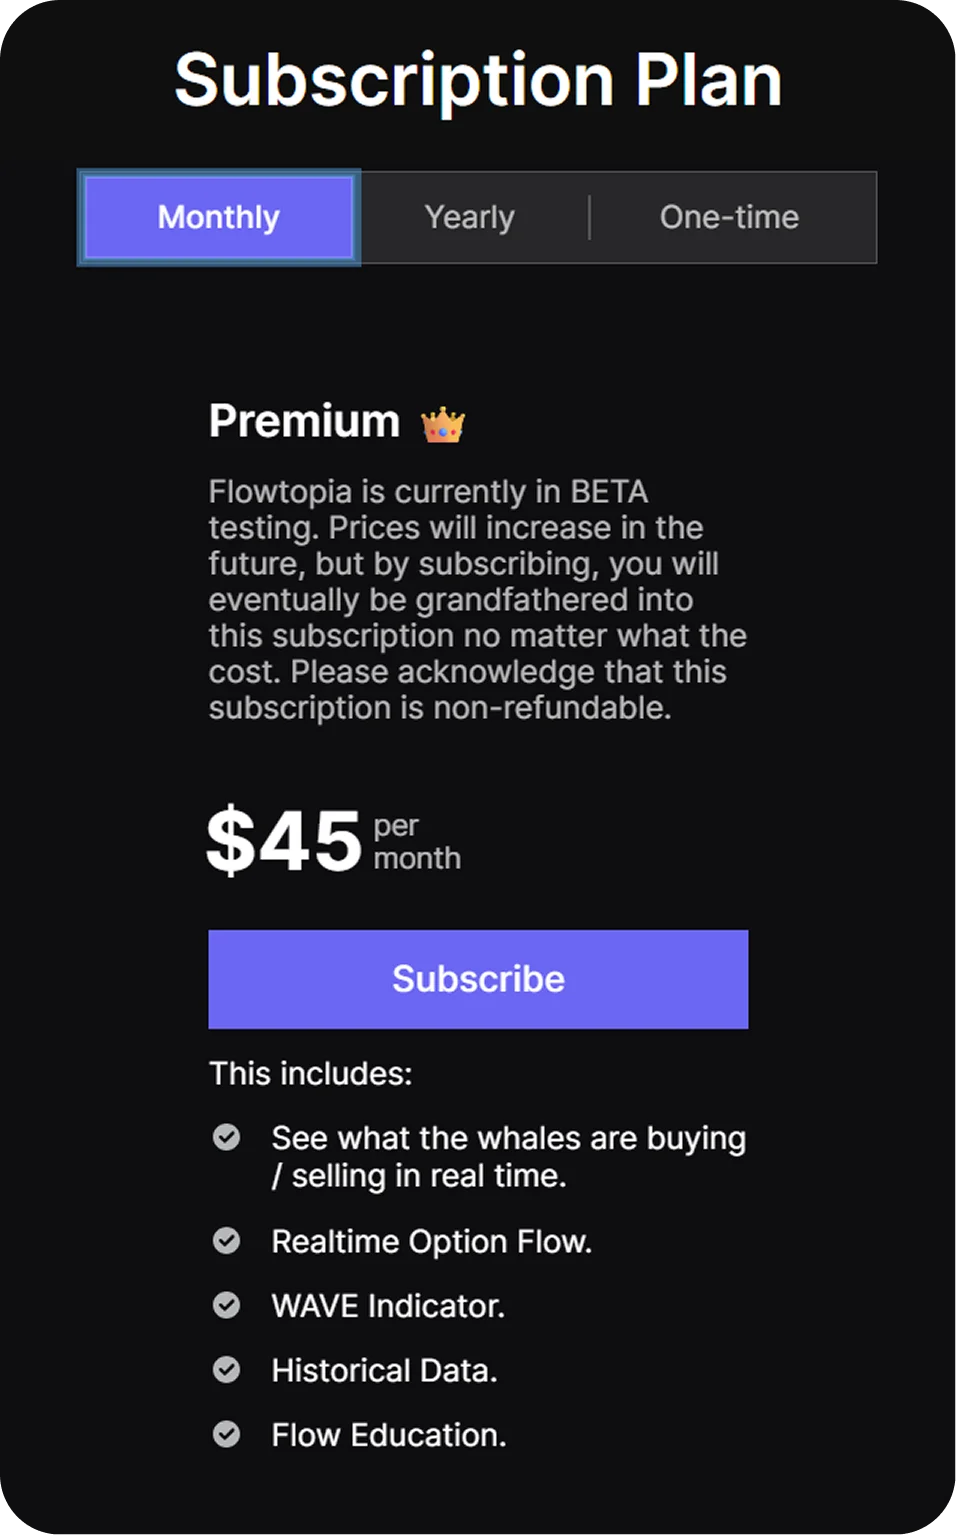Click the crown icon next to Premium
This screenshot has height=1535, width=956.
pos(440,422)
